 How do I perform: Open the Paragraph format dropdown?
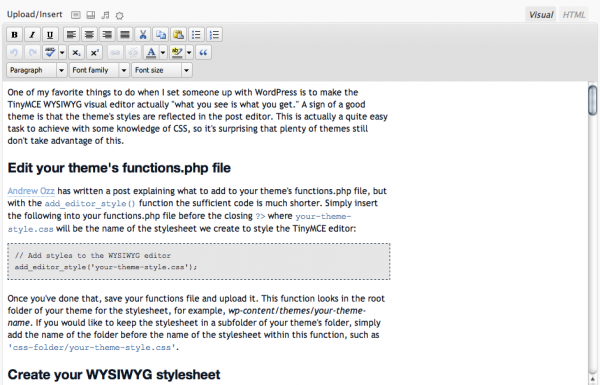pyautogui.click(x=37, y=70)
